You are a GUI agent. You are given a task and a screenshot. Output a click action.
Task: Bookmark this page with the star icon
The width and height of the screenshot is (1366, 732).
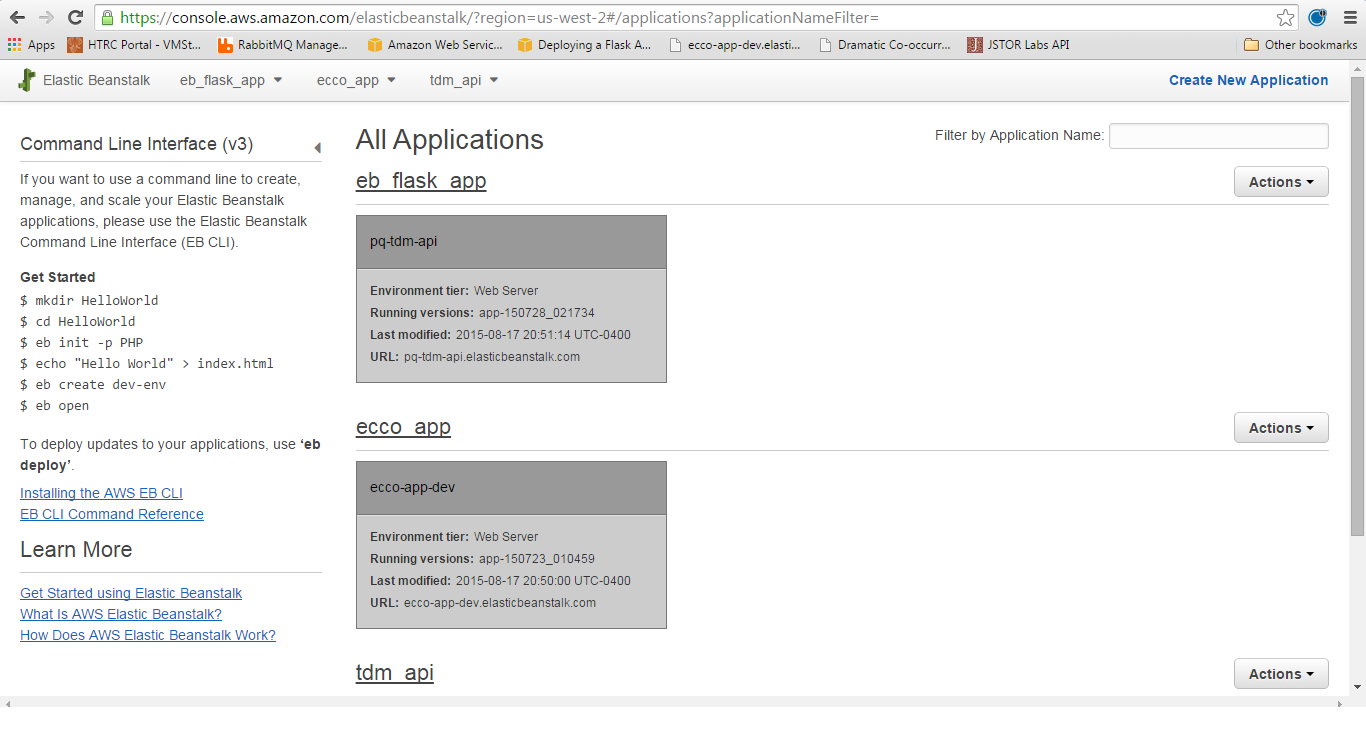click(x=1285, y=18)
